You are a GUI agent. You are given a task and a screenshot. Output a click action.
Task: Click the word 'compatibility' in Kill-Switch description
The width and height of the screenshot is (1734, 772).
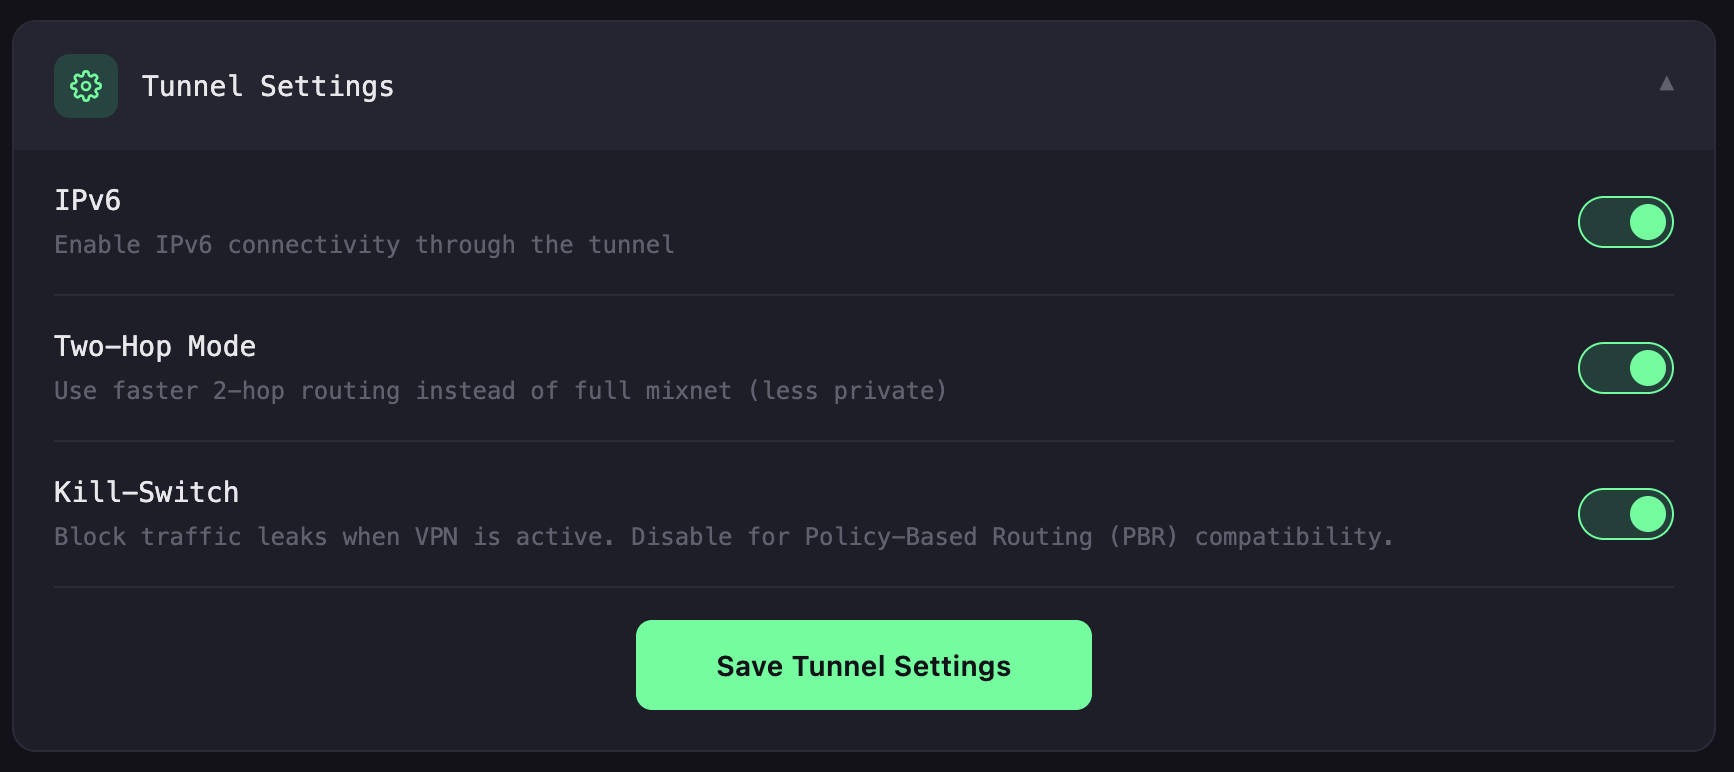(x=1288, y=537)
